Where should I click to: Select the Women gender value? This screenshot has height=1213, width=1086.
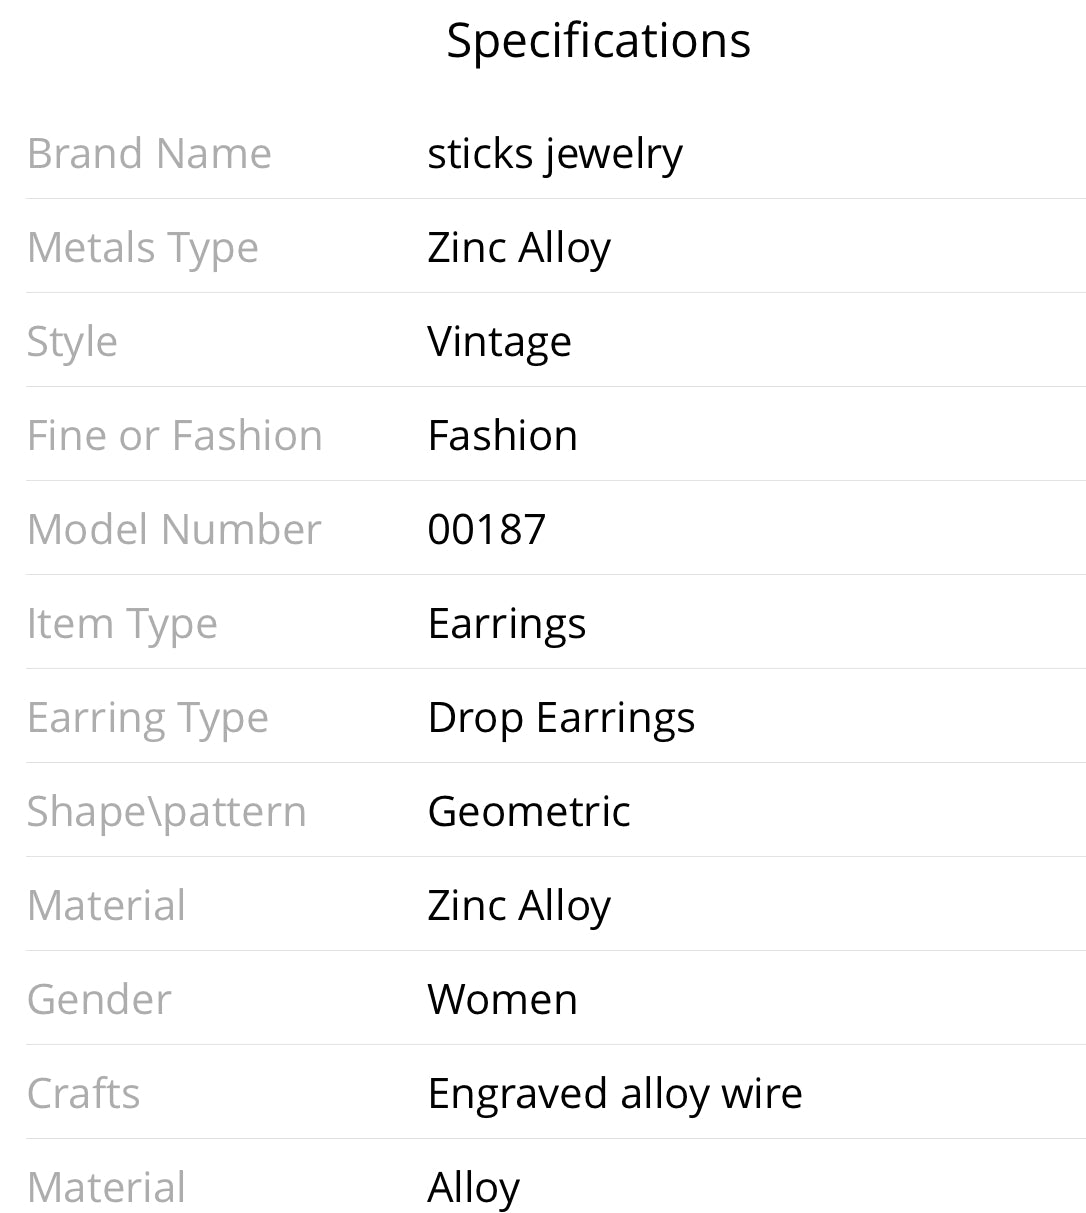coord(502,1000)
